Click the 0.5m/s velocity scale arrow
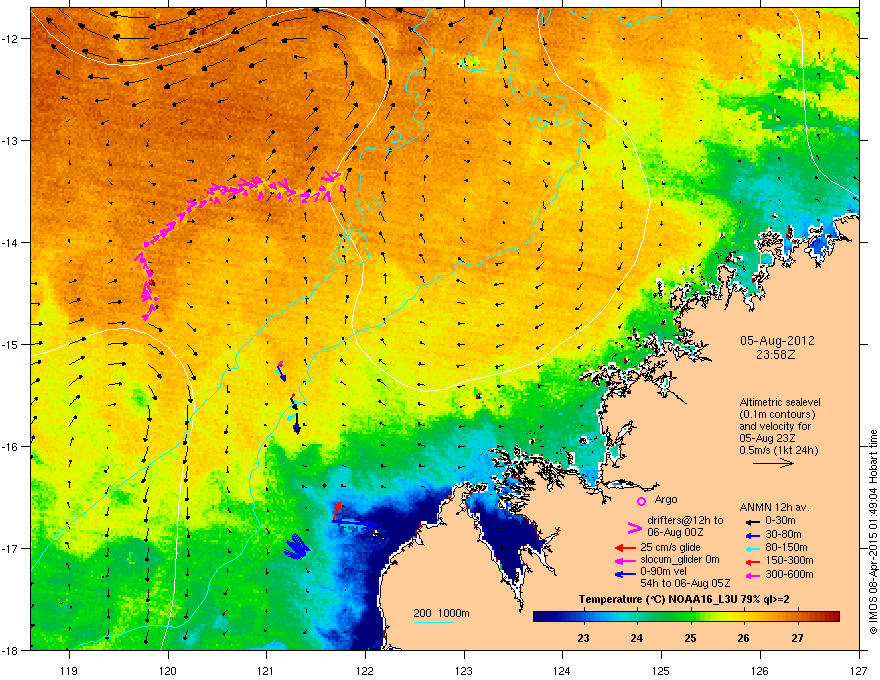The height and width of the screenshot is (680, 880). [x=773, y=463]
